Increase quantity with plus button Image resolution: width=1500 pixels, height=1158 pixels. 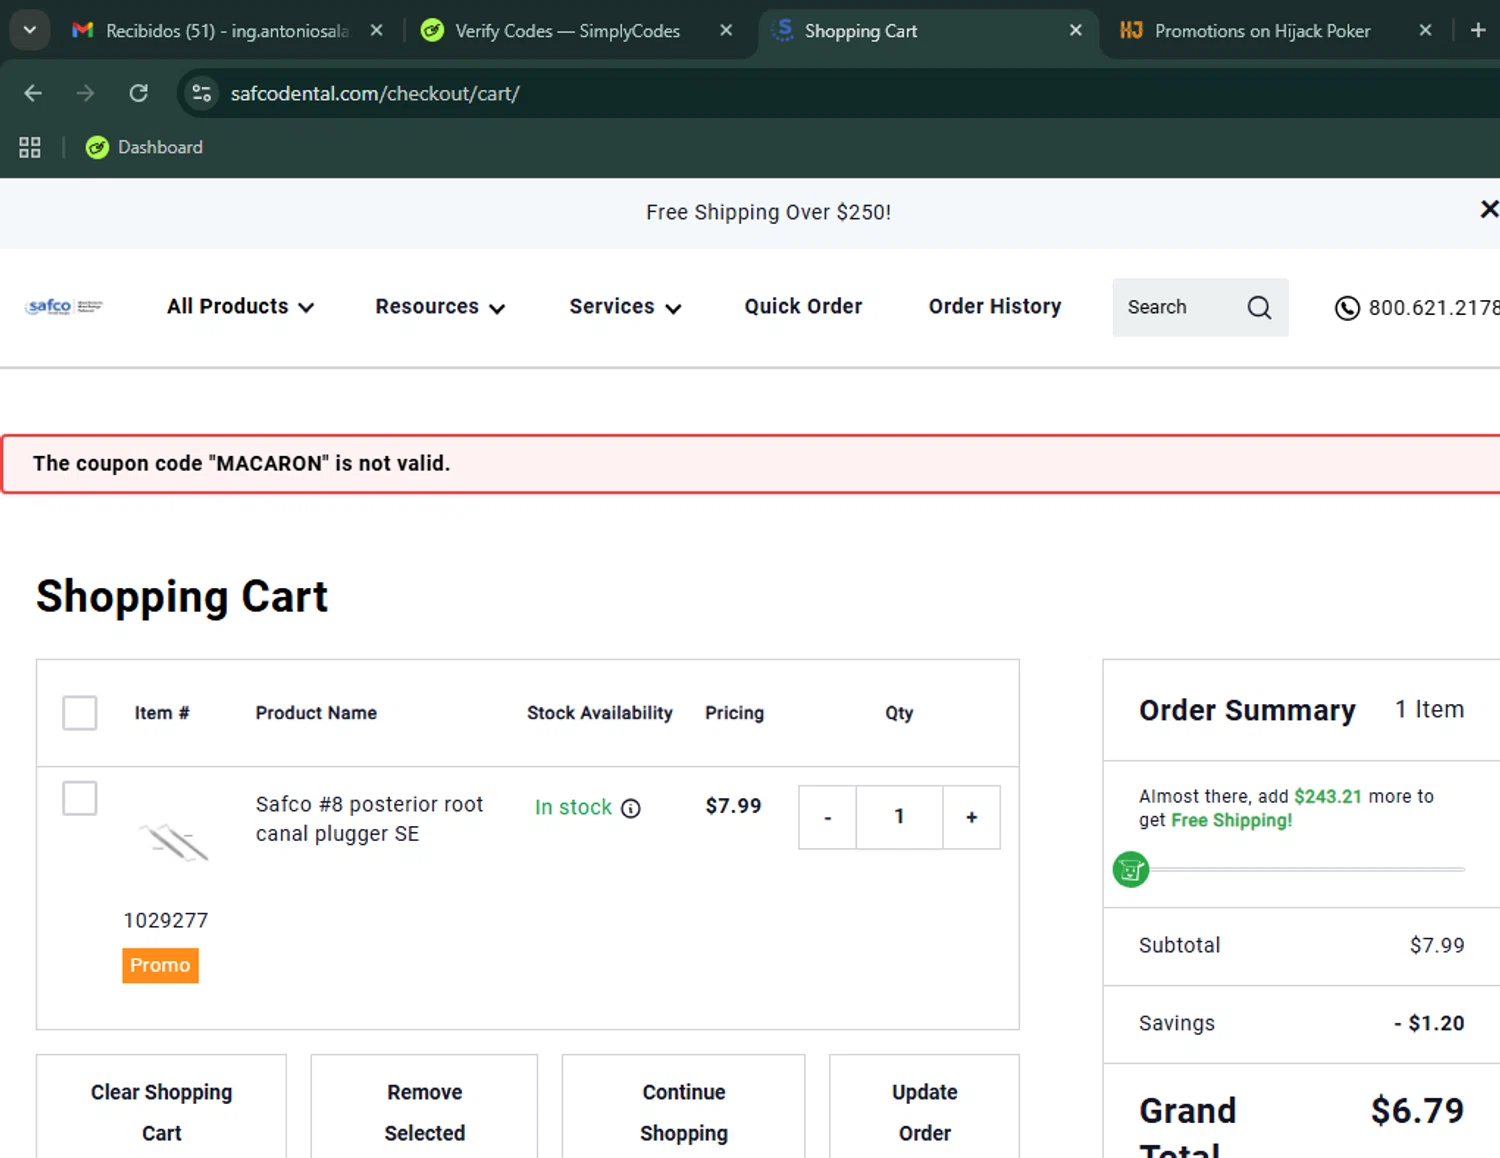(971, 817)
